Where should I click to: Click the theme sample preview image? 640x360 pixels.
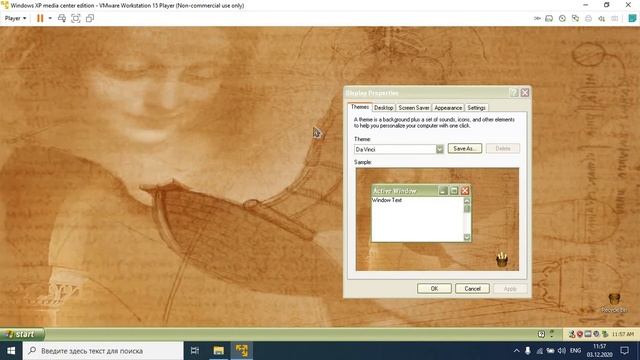pyautogui.click(x=437, y=219)
